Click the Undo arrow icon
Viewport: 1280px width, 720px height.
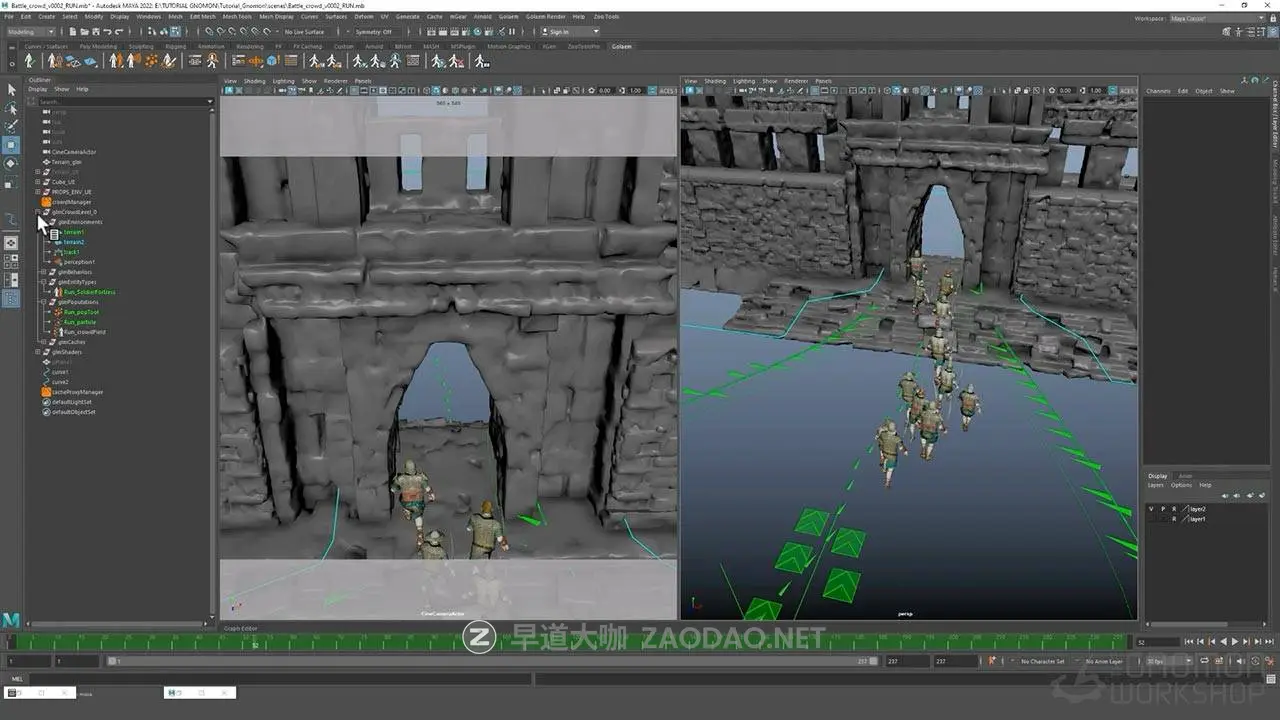[x=106, y=32]
